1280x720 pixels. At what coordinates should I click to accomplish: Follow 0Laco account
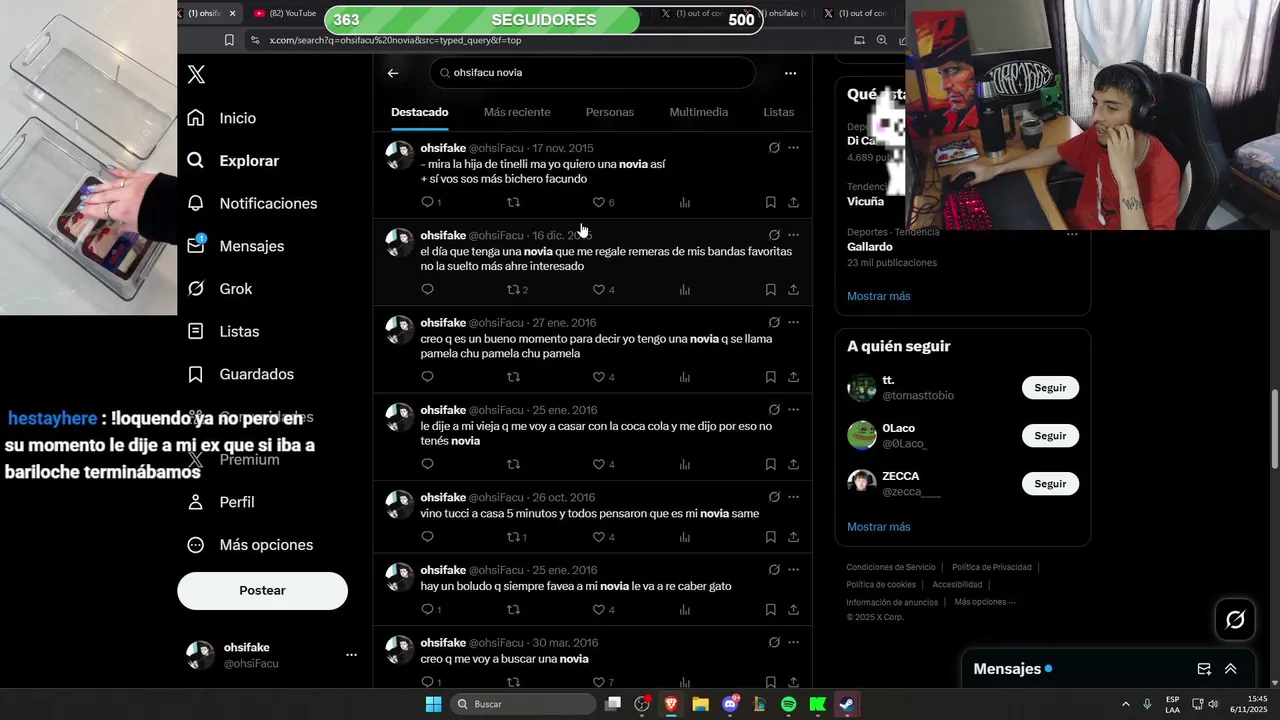[x=1050, y=436]
